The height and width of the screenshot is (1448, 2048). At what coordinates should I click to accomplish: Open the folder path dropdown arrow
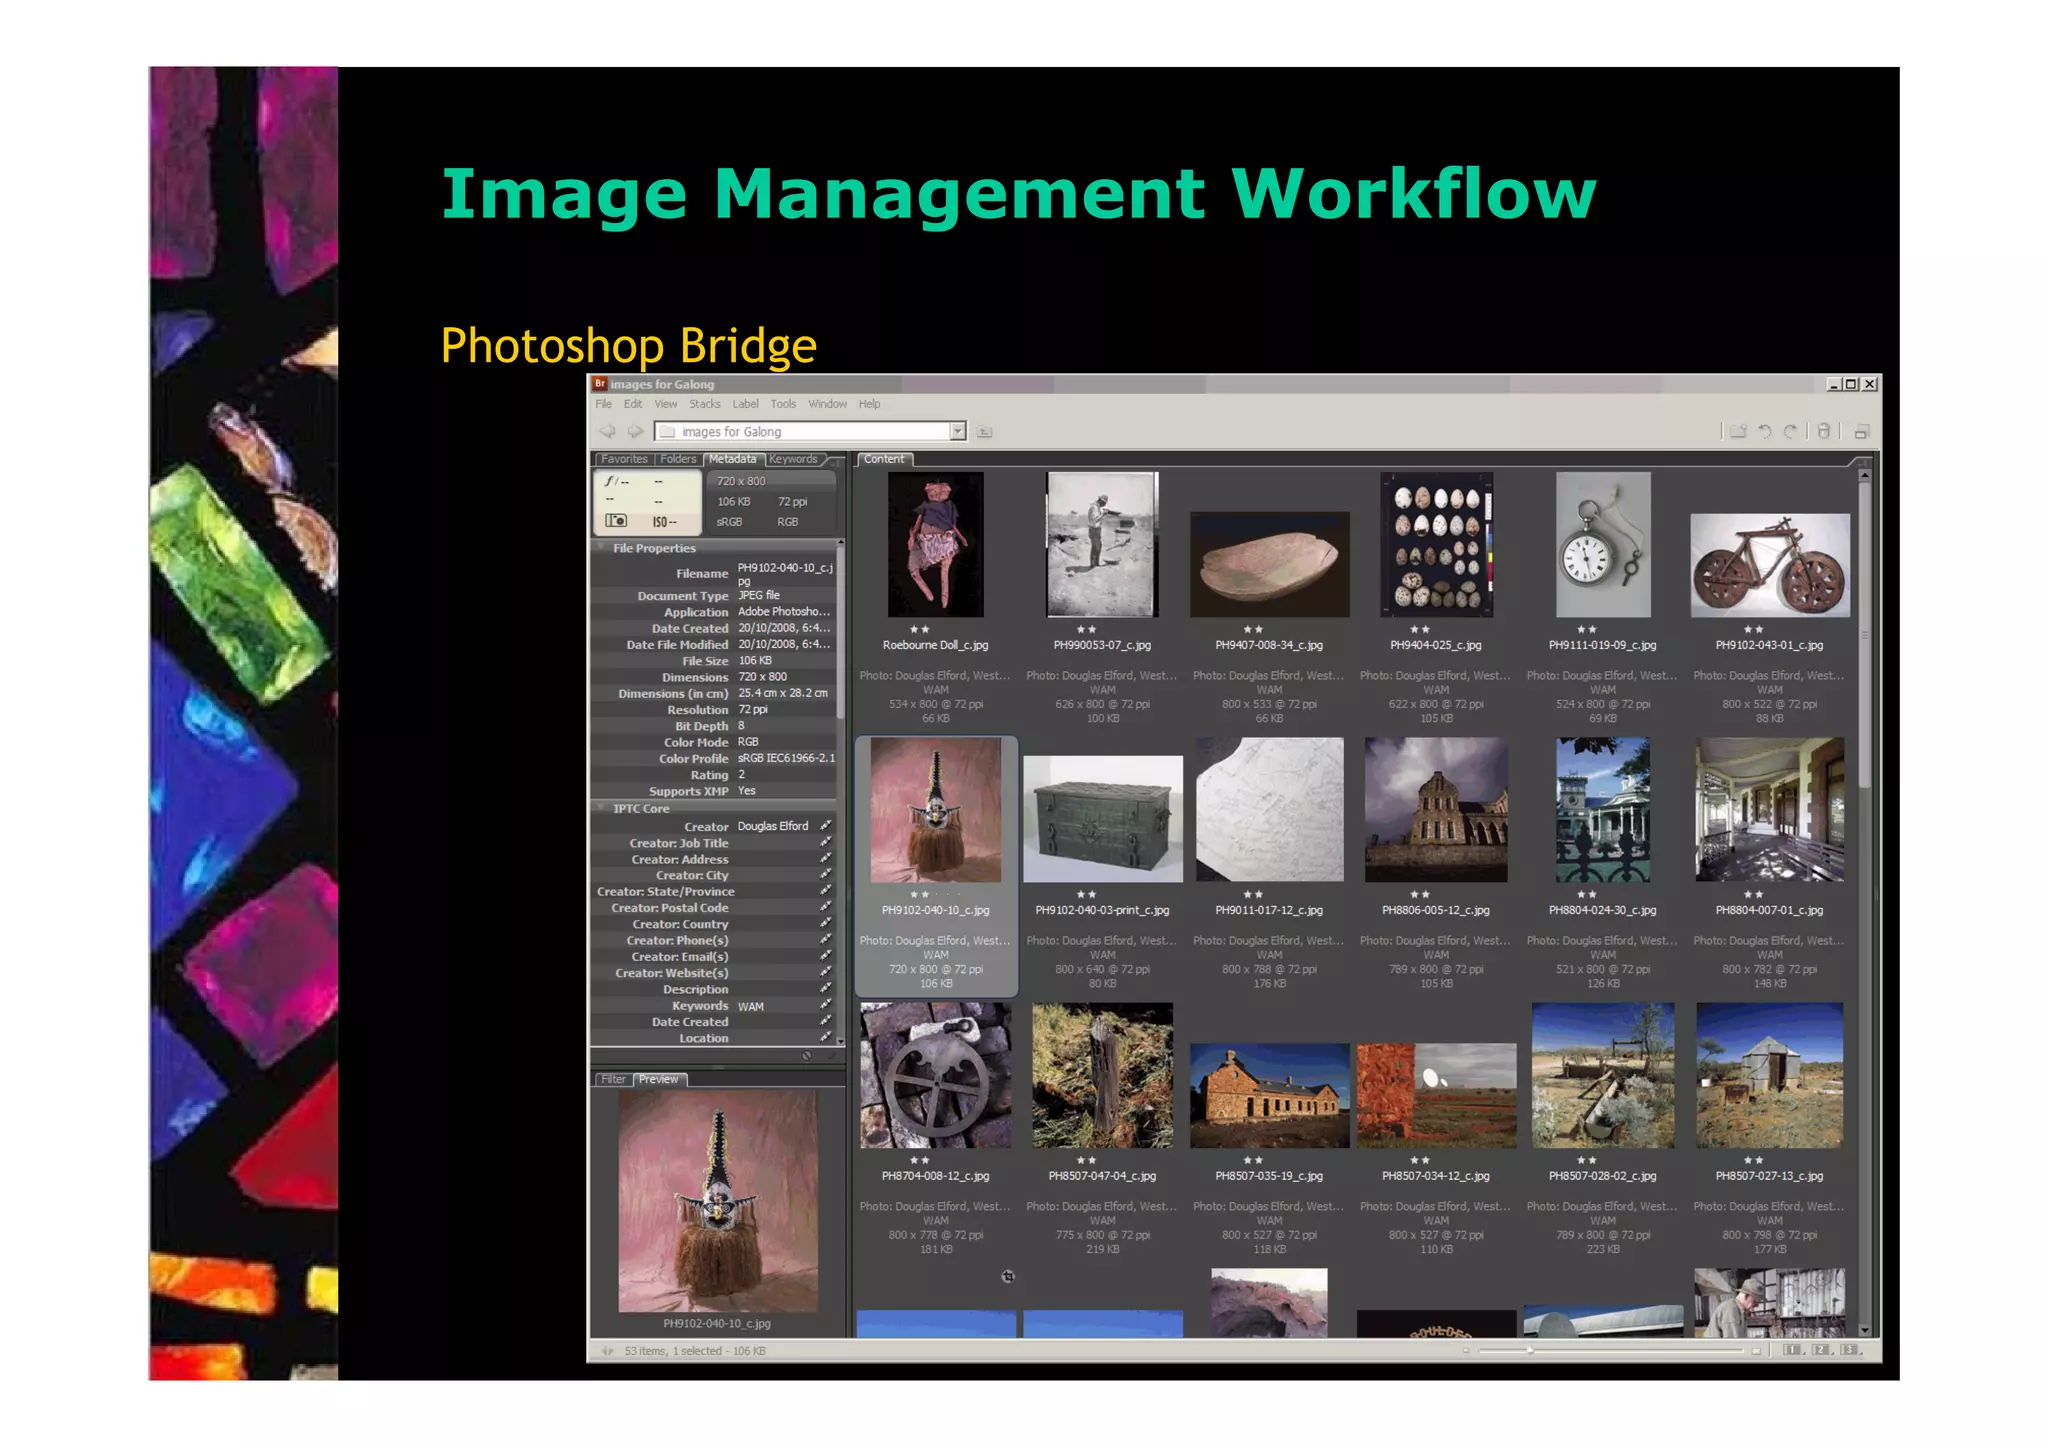pos(957,431)
